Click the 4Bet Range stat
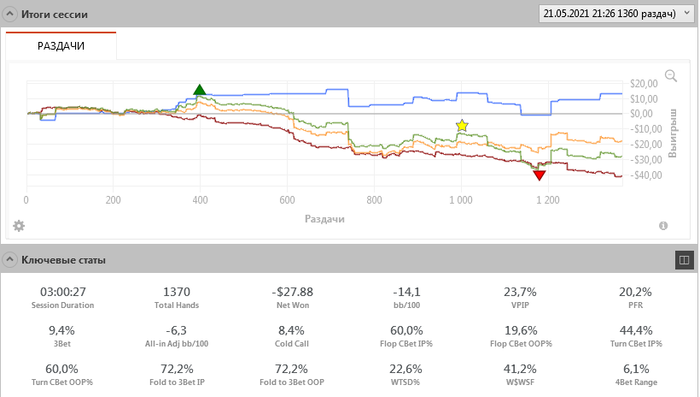Viewport: 700px width, 397px height. [x=636, y=374]
